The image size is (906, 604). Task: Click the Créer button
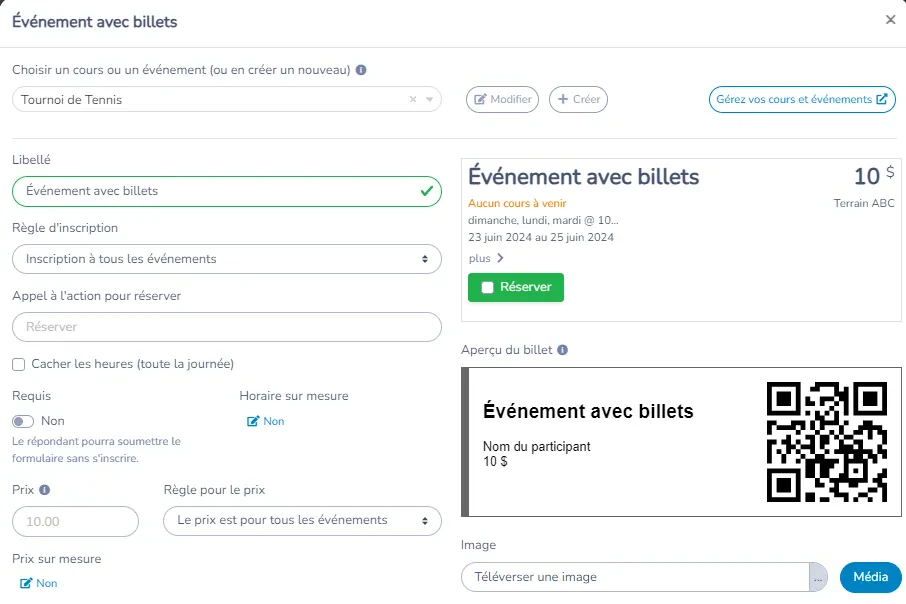pyautogui.click(x=578, y=99)
